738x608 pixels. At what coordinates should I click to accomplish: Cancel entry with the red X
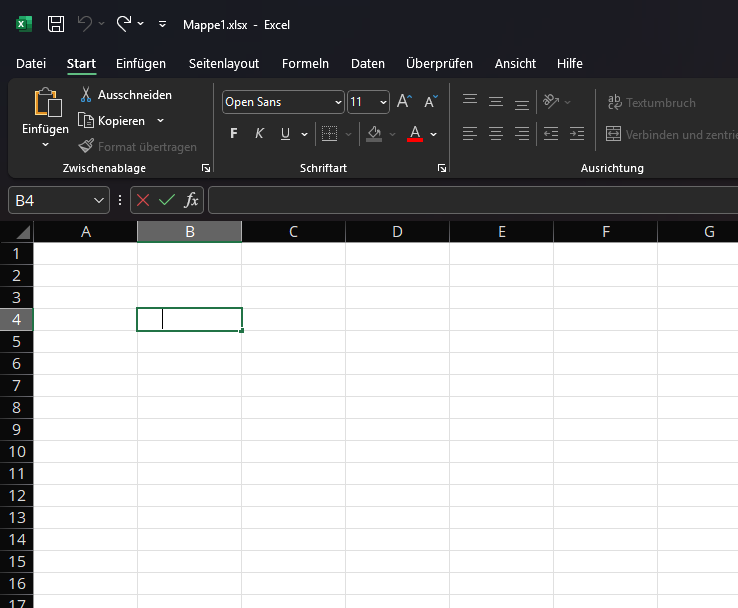[x=143, y=200]
